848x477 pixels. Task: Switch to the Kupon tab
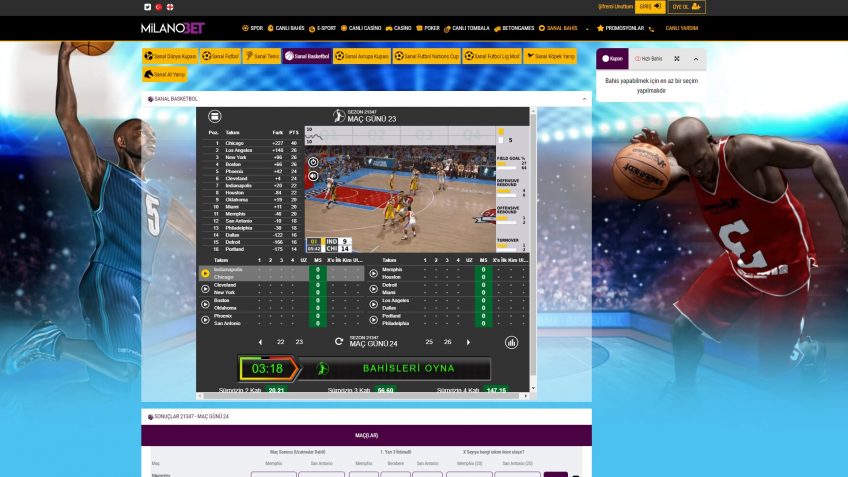(x=613, y=59)
